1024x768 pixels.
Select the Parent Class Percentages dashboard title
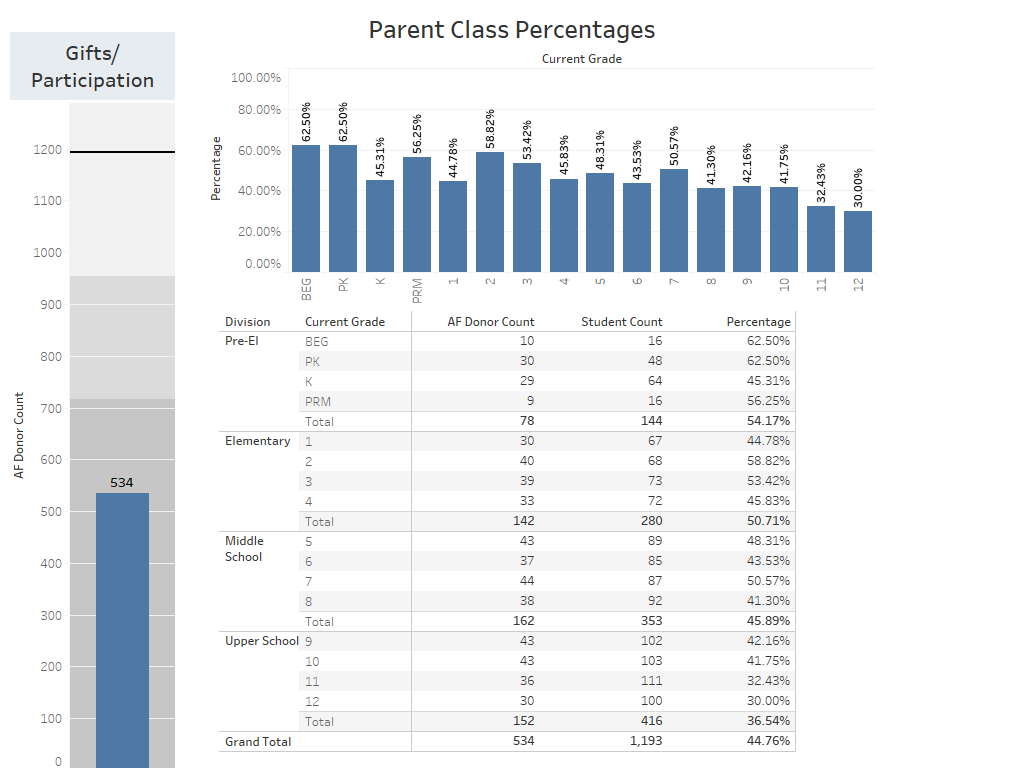pos(512,30)
